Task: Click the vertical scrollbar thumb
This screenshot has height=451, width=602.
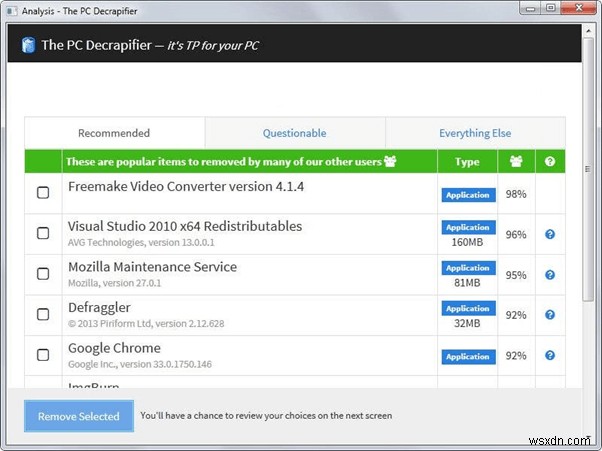Action: 588,169
